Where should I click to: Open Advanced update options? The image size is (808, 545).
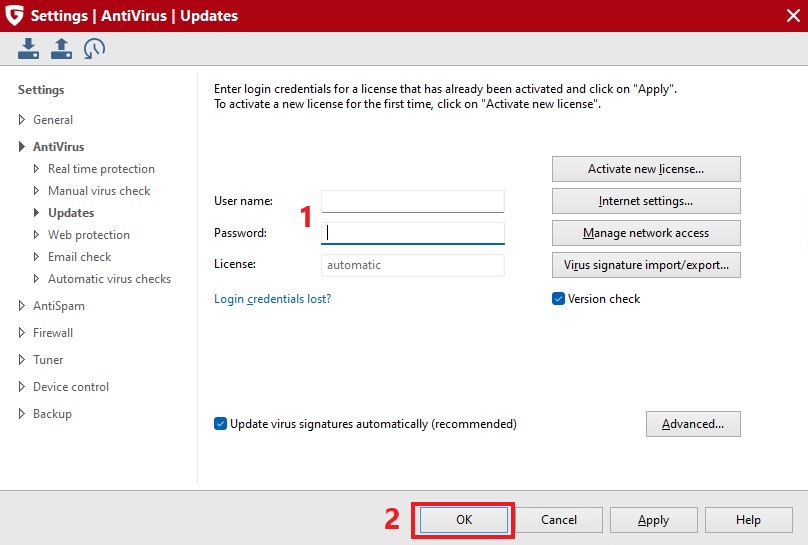(x=693, y=424)
